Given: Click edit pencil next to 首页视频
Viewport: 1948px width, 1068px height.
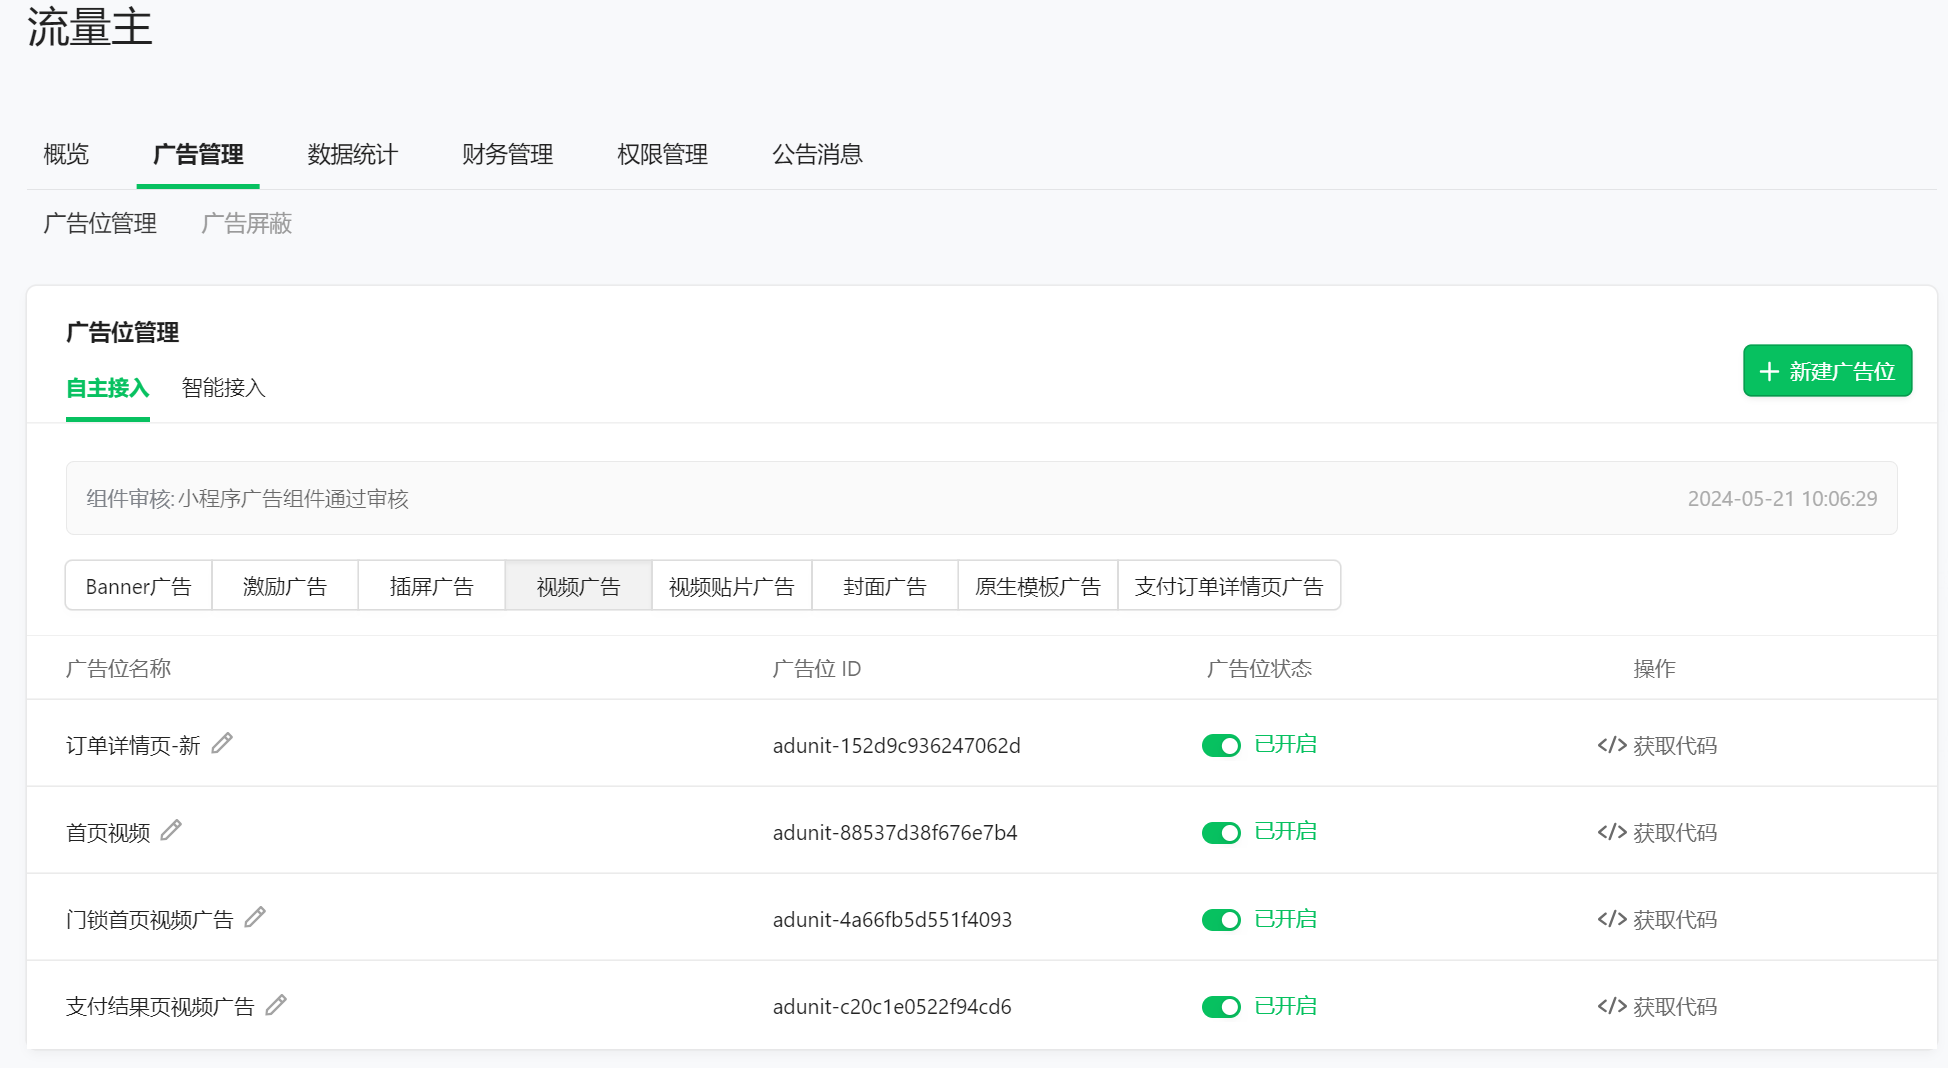Looking at the screenshot, I should click(x=171, y=830).
